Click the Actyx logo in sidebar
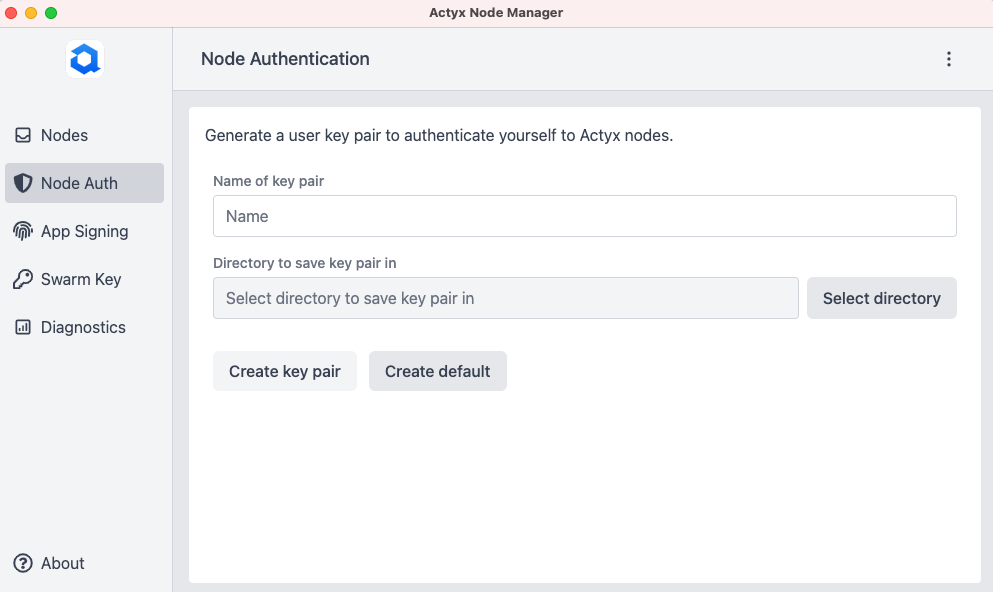 coord(85,60)
